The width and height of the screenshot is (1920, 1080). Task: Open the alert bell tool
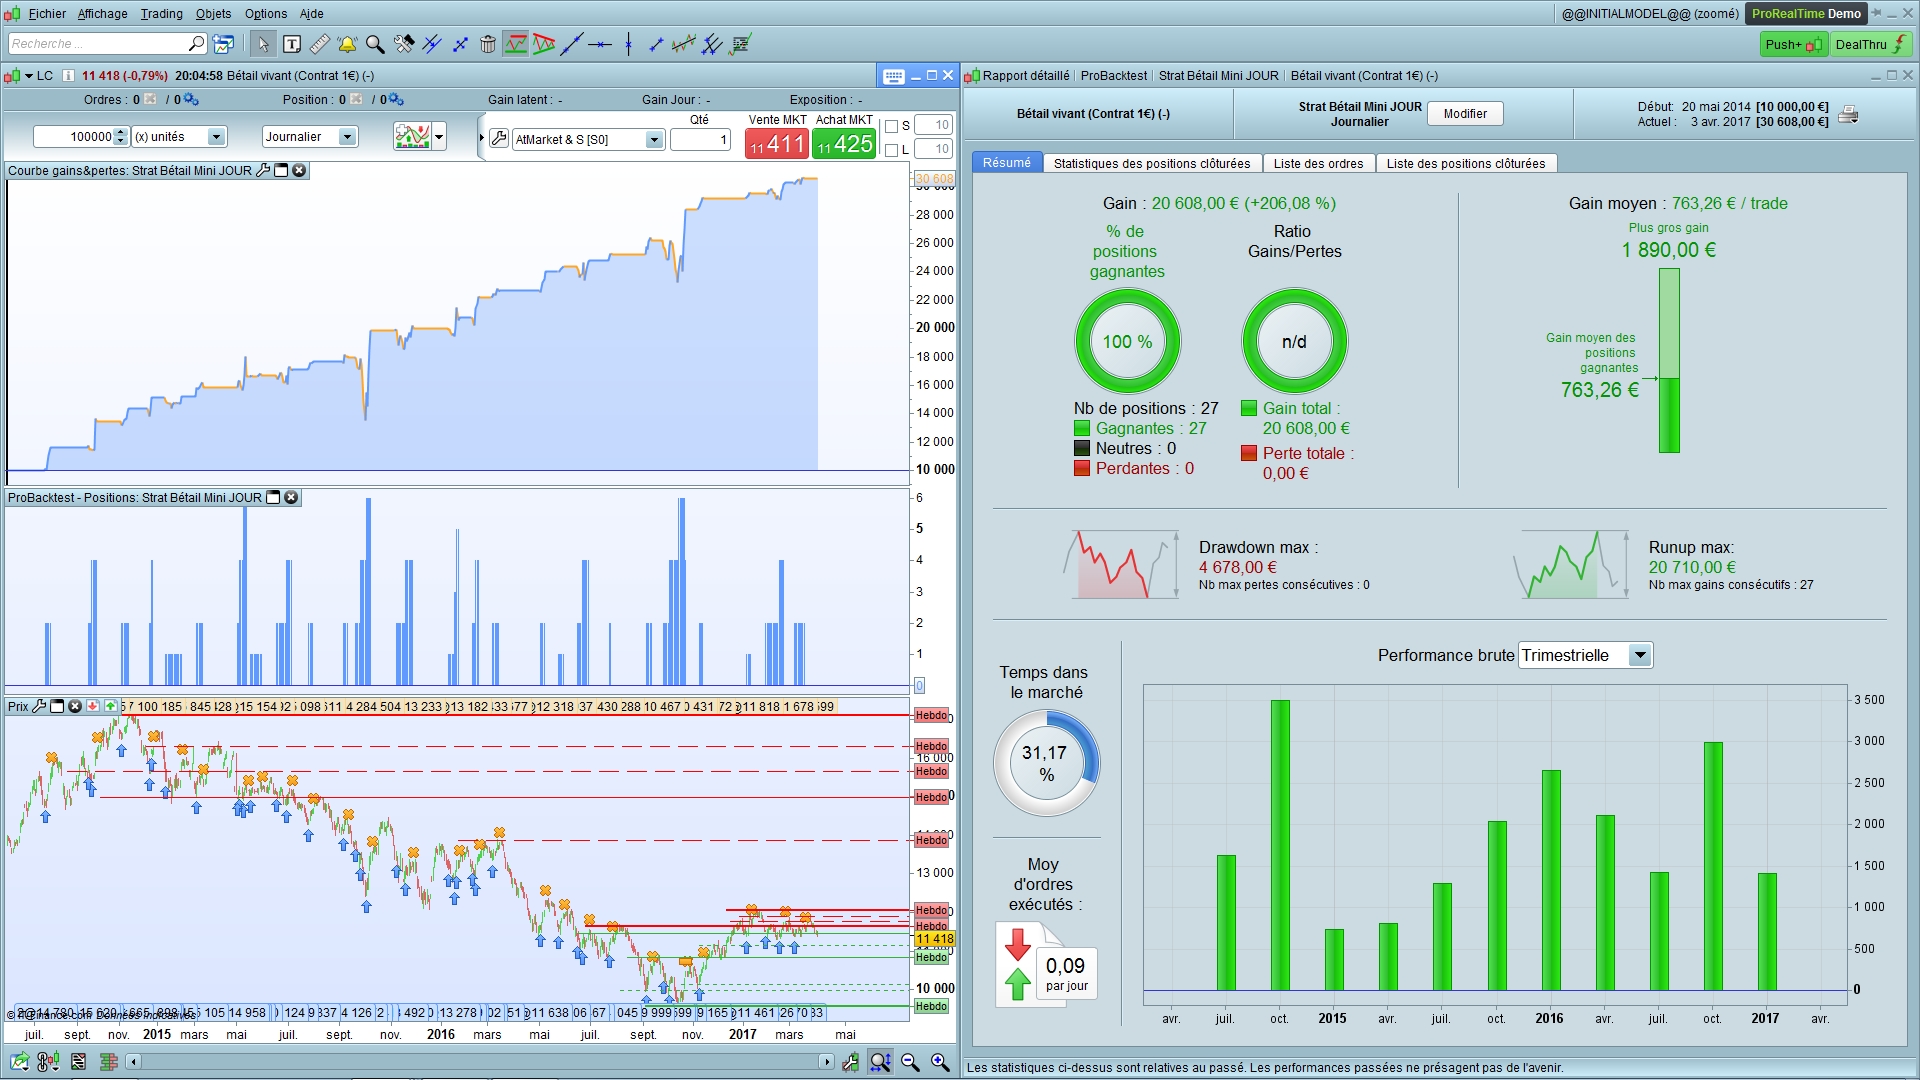pos(347,44)
